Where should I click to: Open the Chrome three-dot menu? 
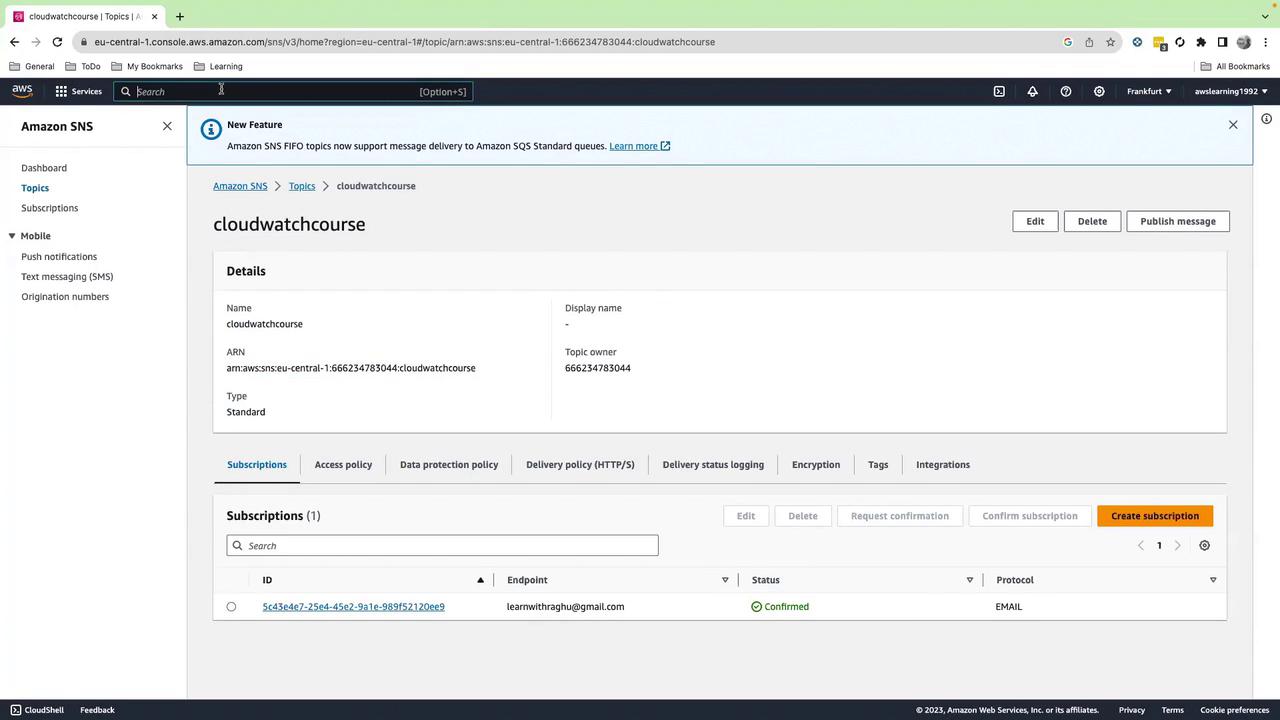click(x=1265, y=42)
